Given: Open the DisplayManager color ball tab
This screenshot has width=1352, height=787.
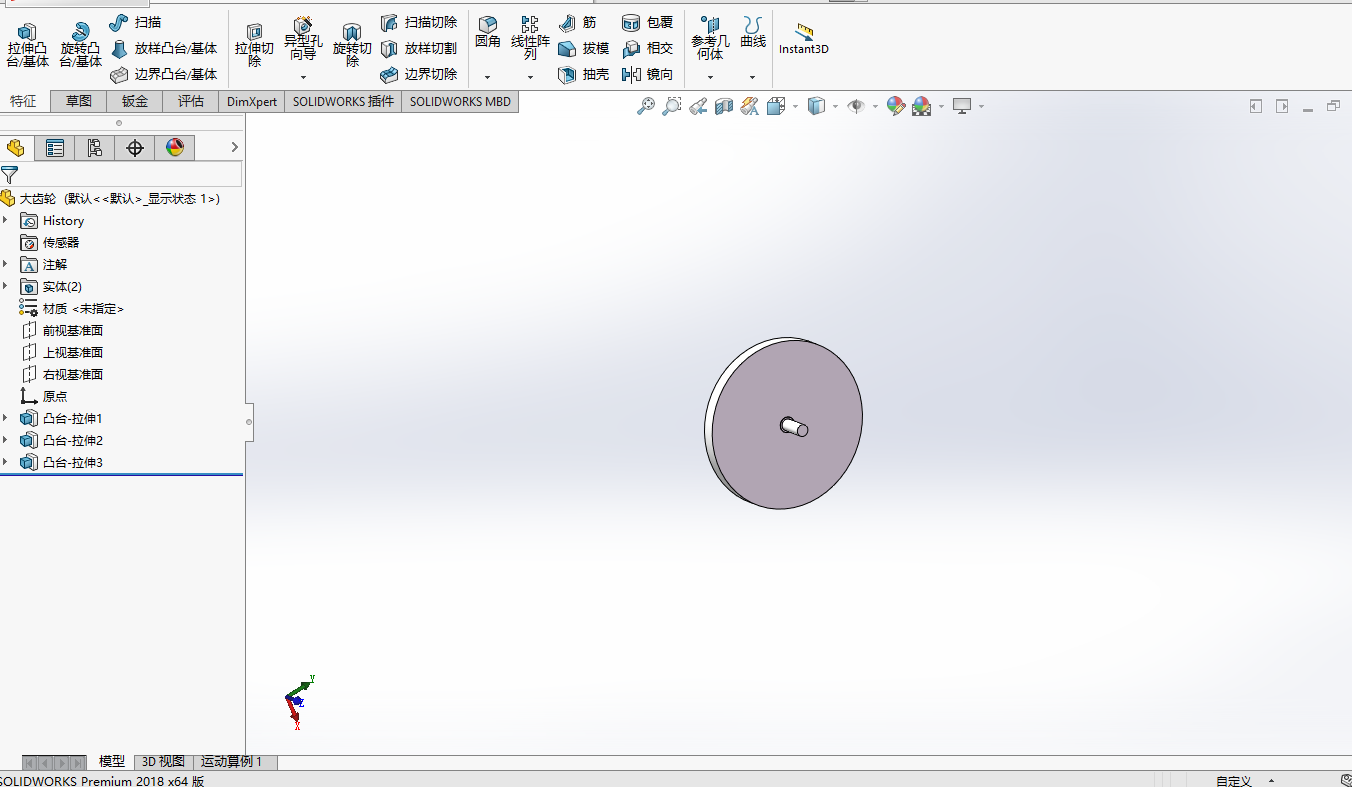Looking at the screenshot, I should (175, 148).
